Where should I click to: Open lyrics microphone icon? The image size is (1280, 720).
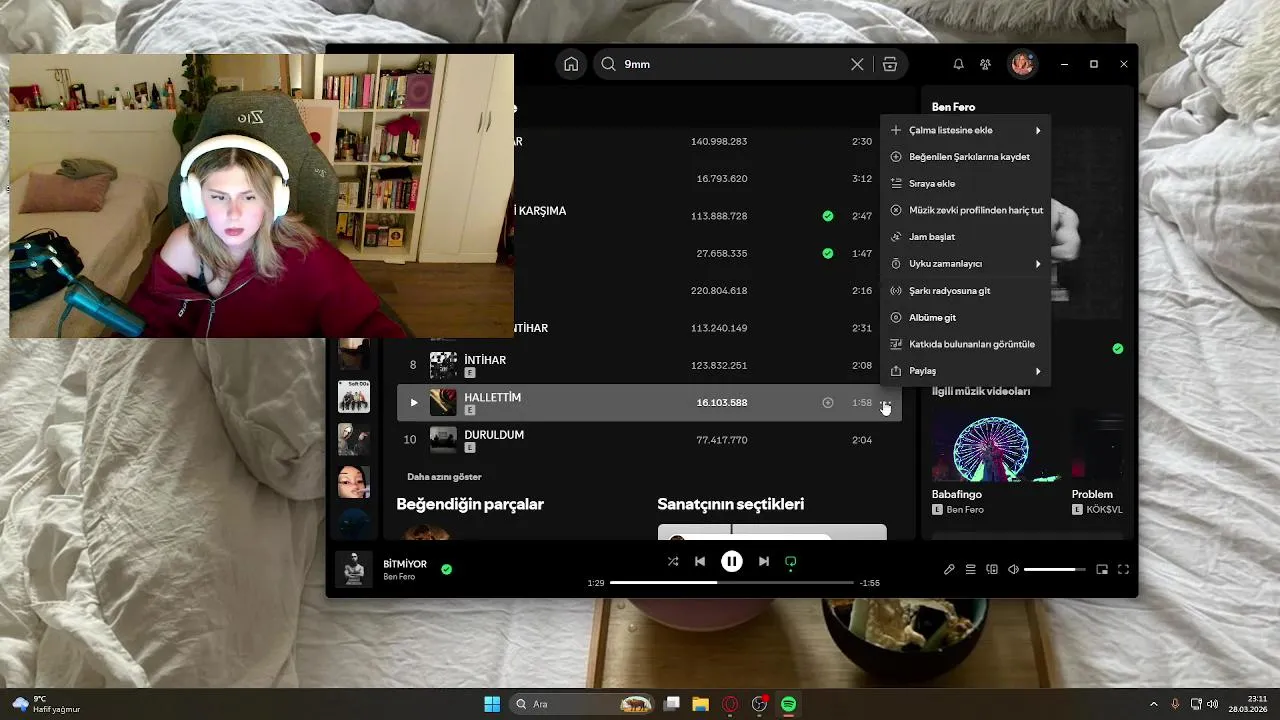949,570
